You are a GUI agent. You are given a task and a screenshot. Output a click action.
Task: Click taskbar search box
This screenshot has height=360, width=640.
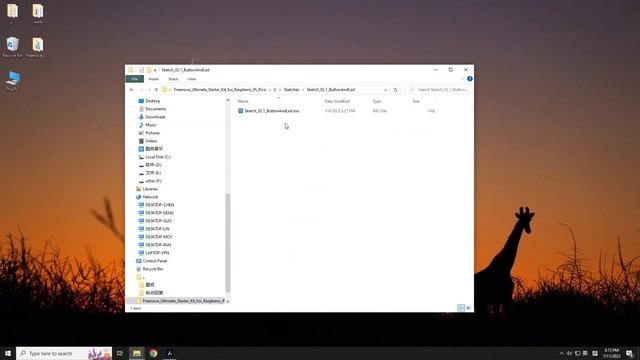click(x=64, y=353)
